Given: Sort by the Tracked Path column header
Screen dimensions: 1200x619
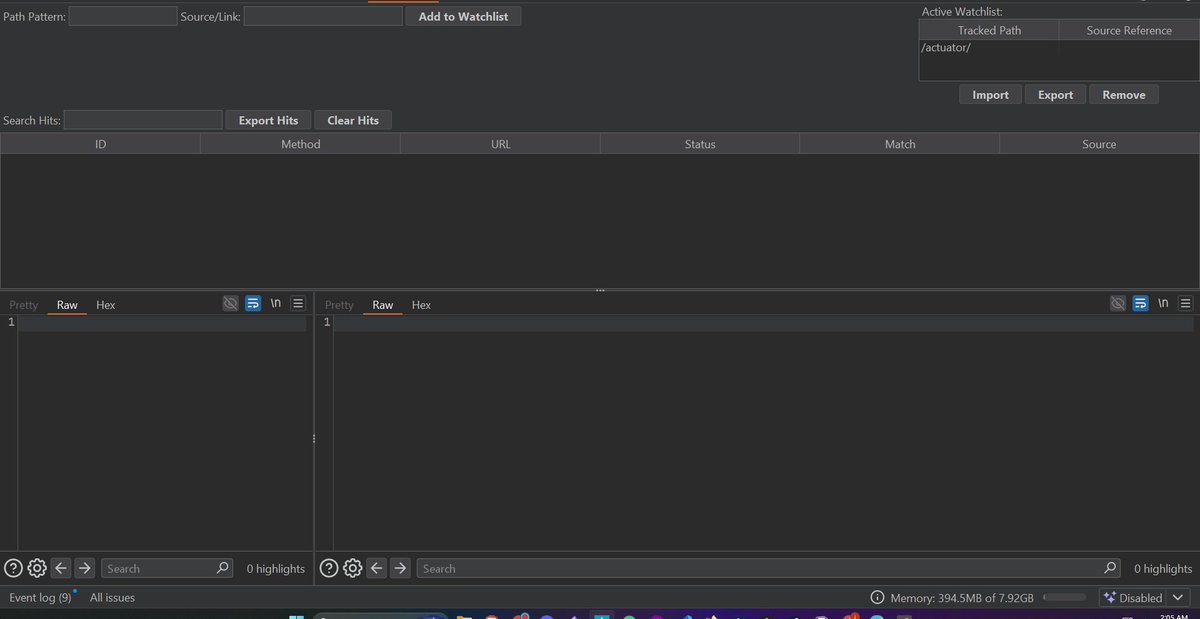Looking at the screenshot, I should coord(989,30).
